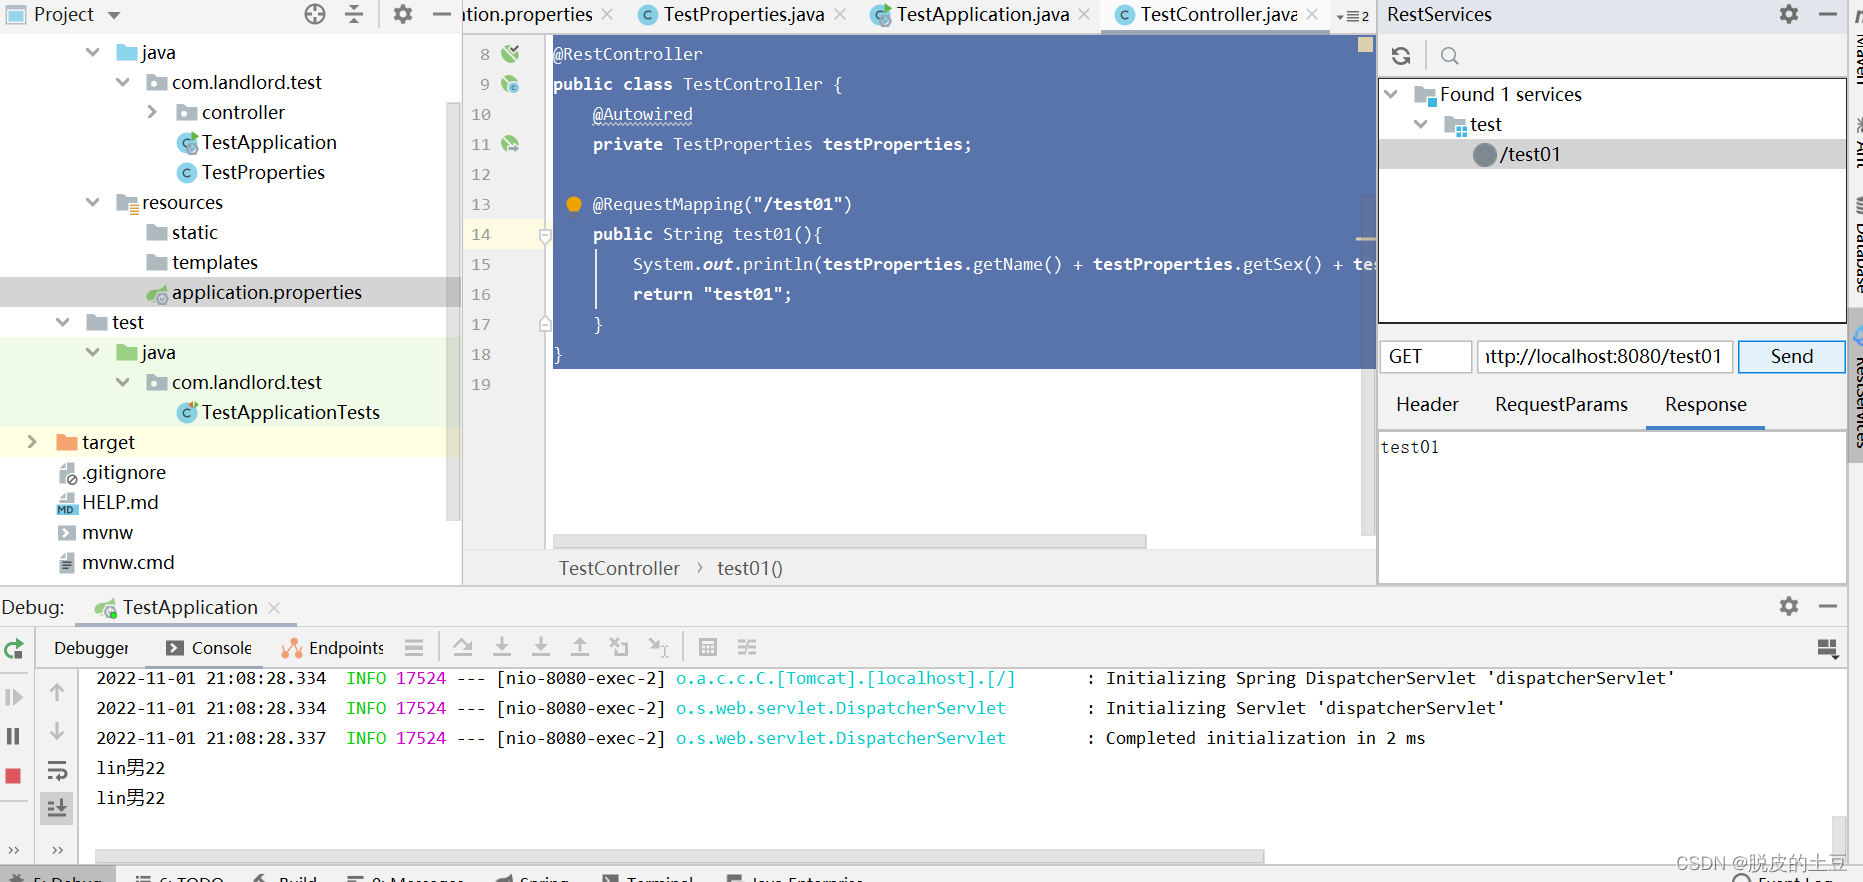Collapse the resources folder

coord(93,202)
